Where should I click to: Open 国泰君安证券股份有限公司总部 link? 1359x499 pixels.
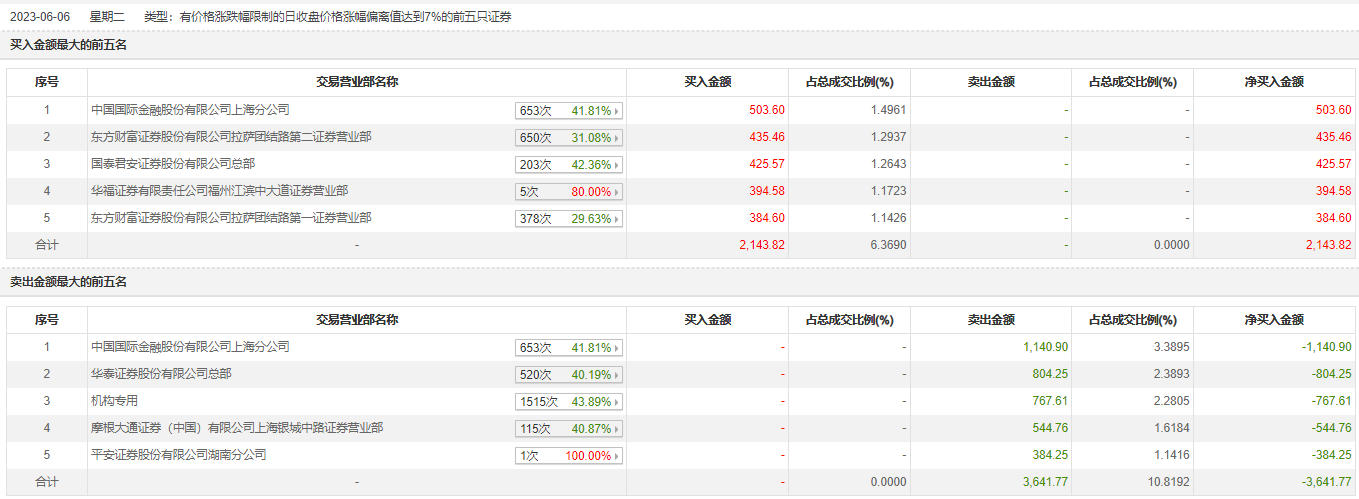[173, 164]
